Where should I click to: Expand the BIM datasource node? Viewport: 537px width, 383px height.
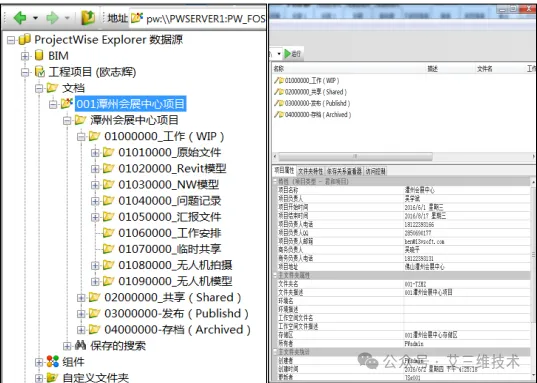25,56
